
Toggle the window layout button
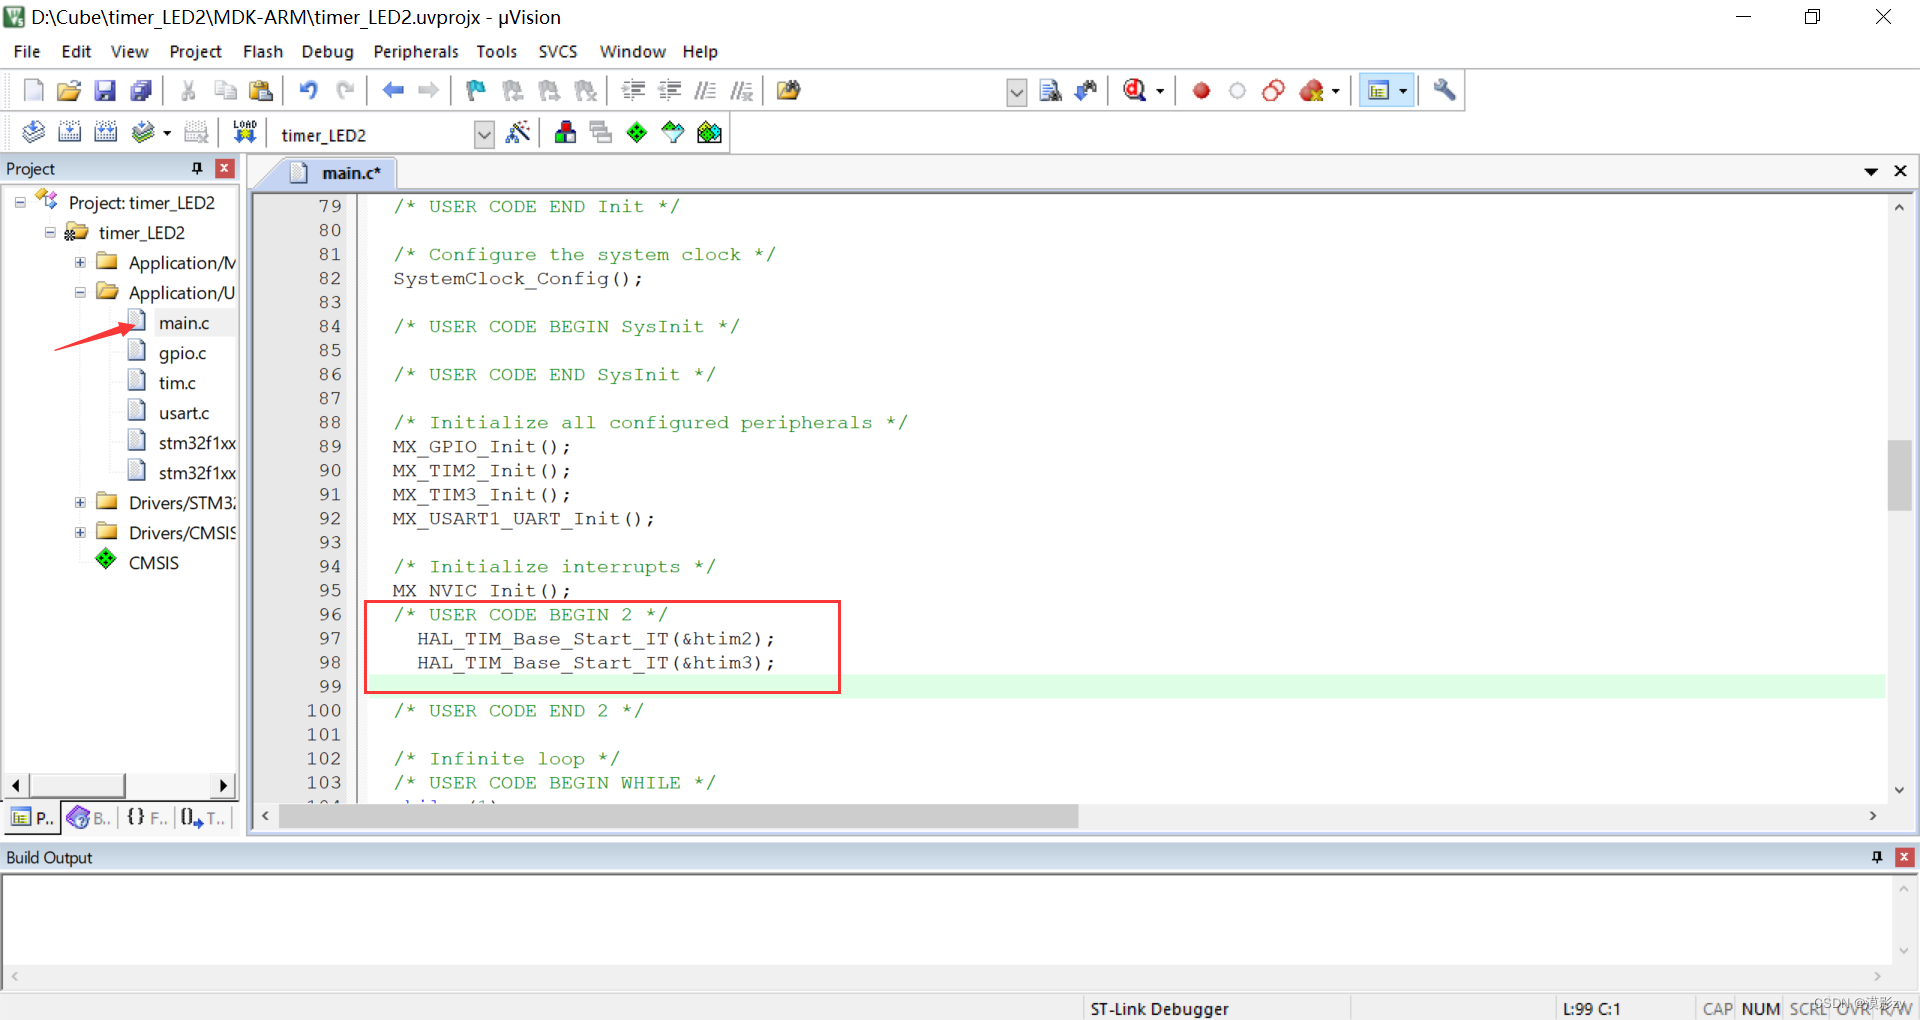(1378, 91)
